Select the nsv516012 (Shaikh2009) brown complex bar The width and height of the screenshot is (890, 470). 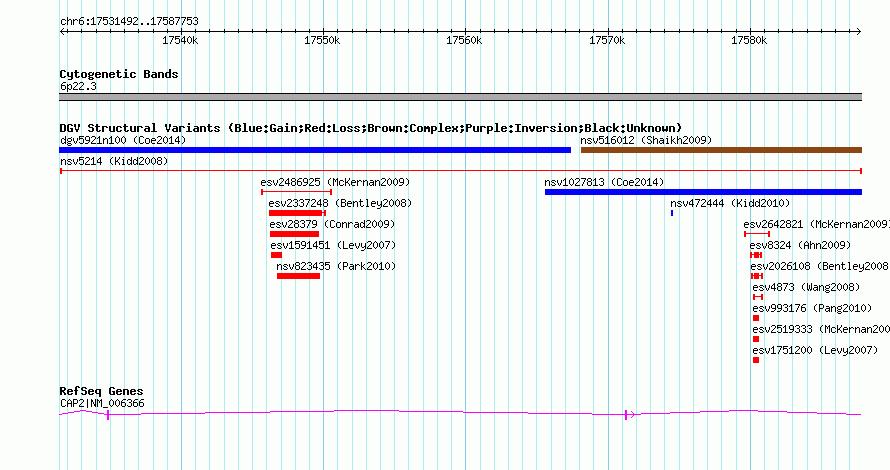pyautogui.click(x=721, y=150)
